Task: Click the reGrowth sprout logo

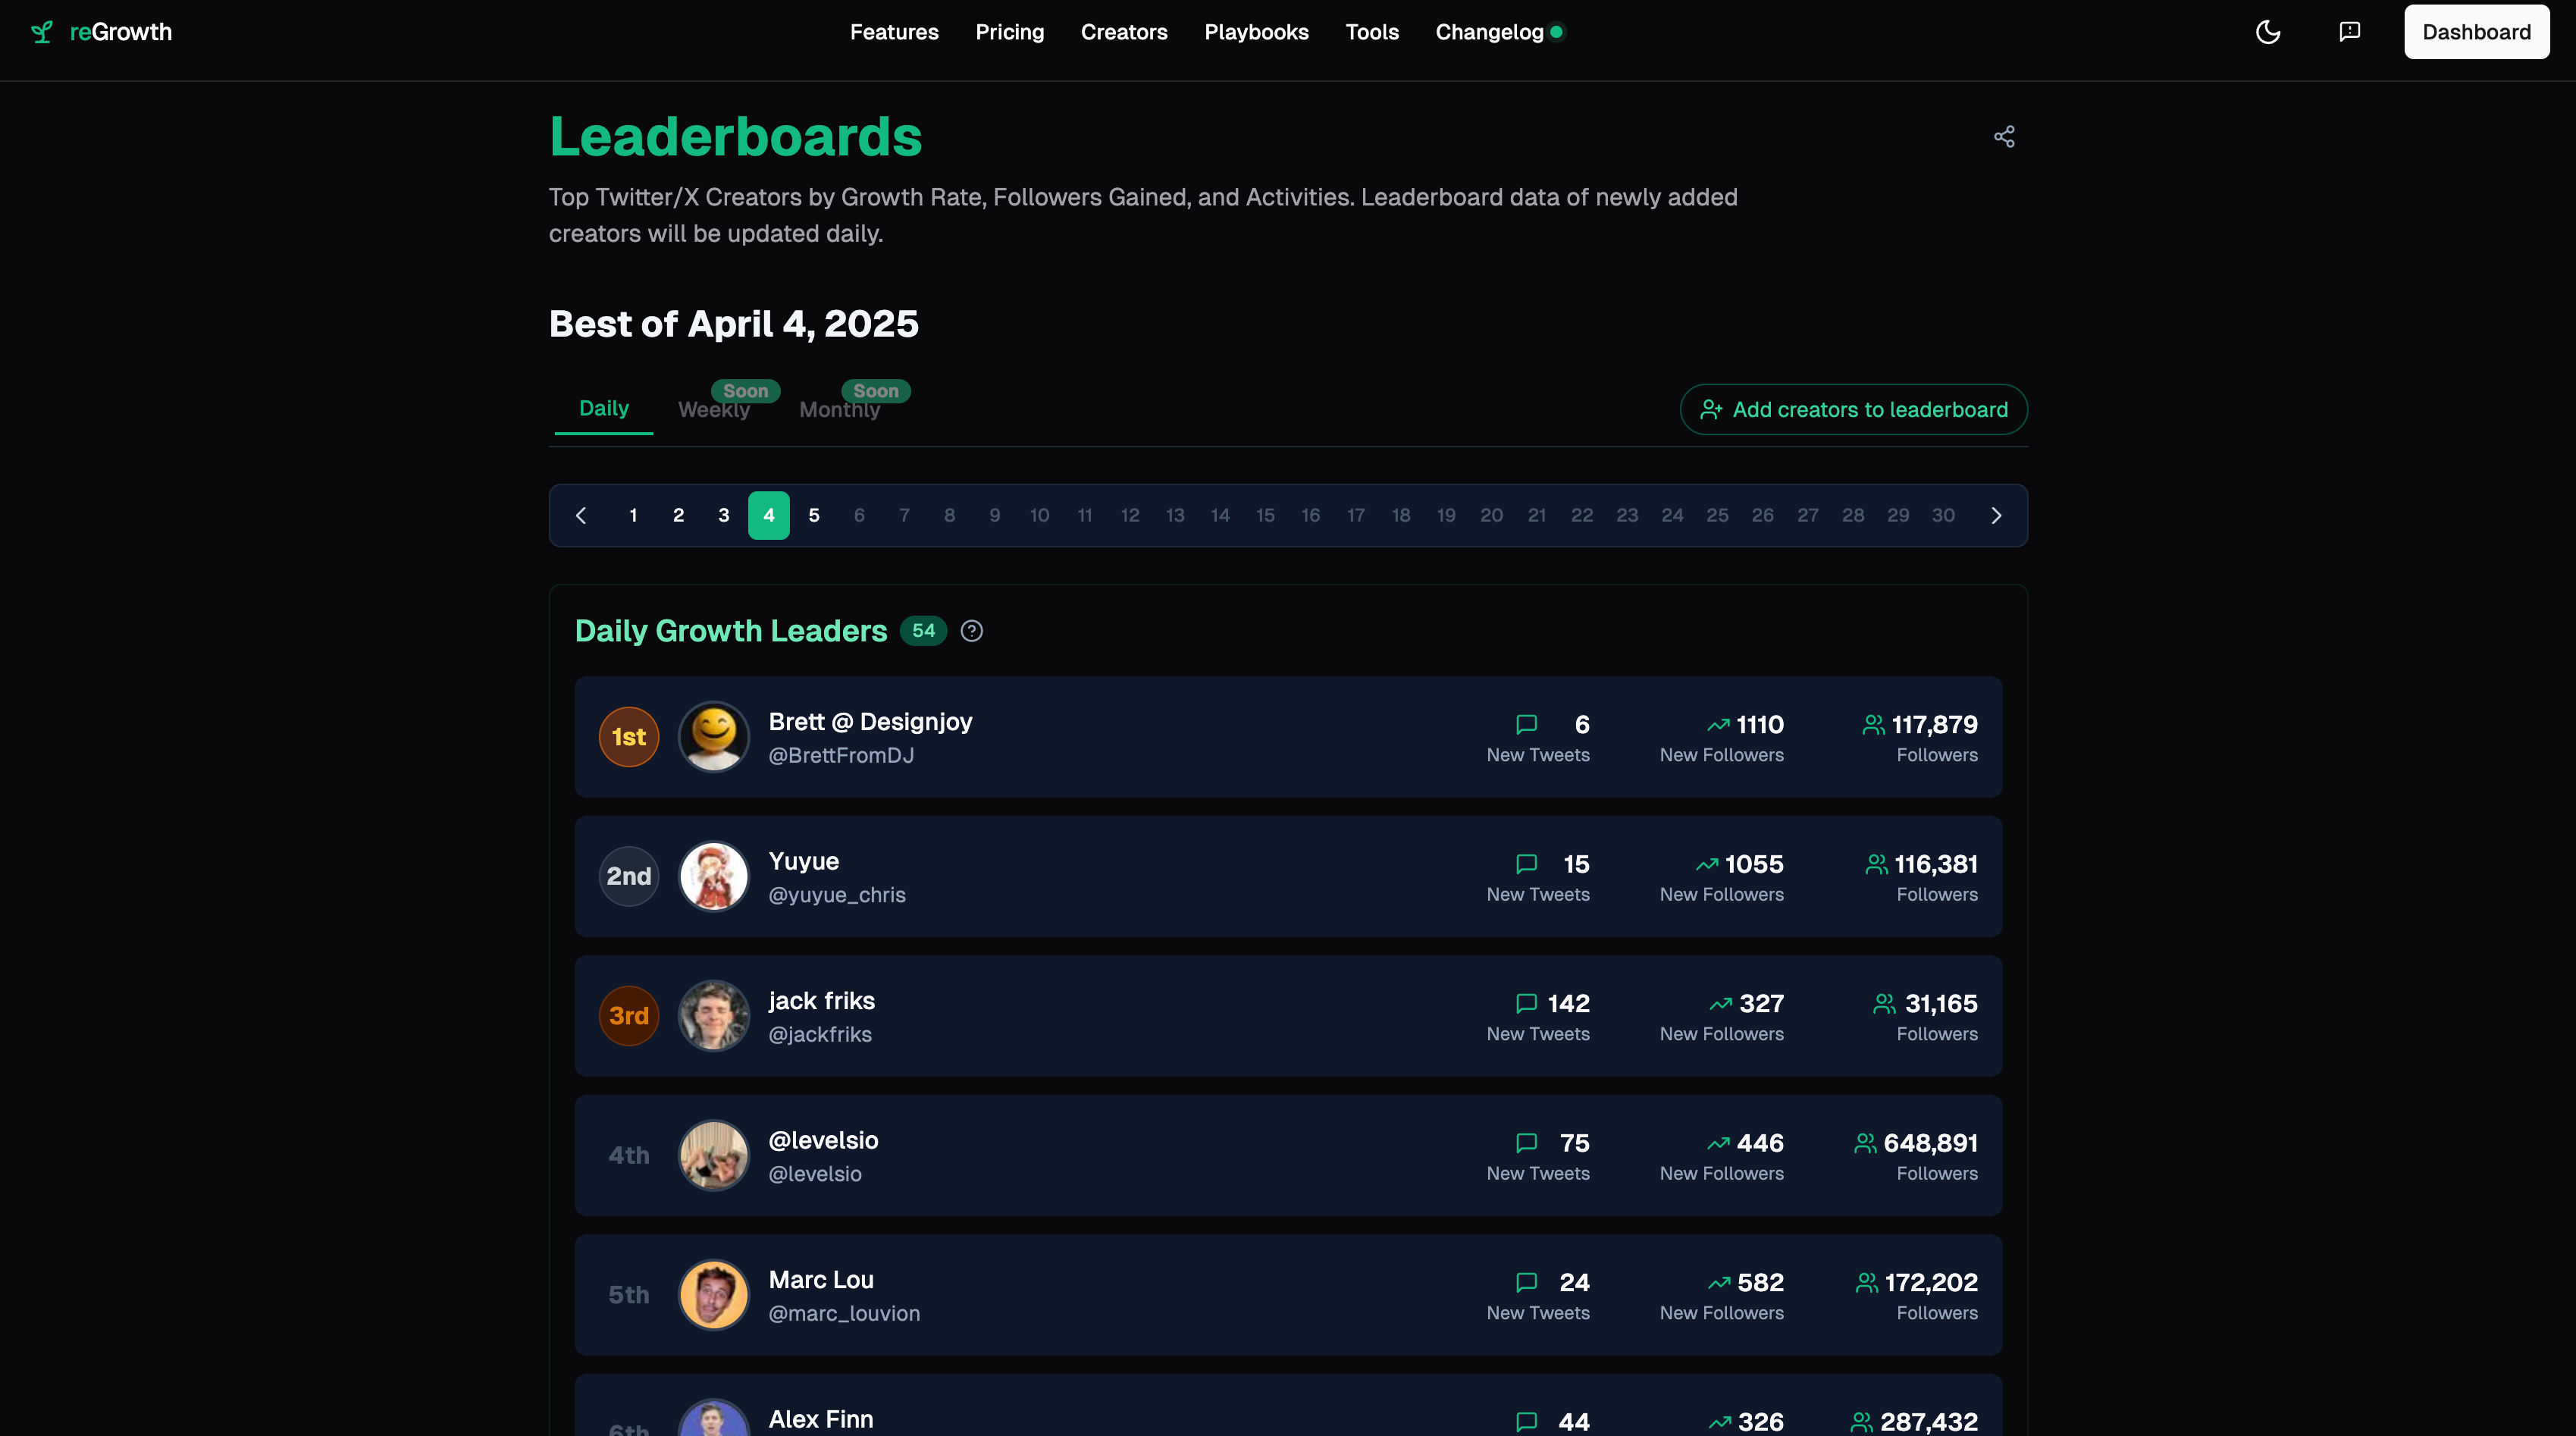Action: [42, 32]
